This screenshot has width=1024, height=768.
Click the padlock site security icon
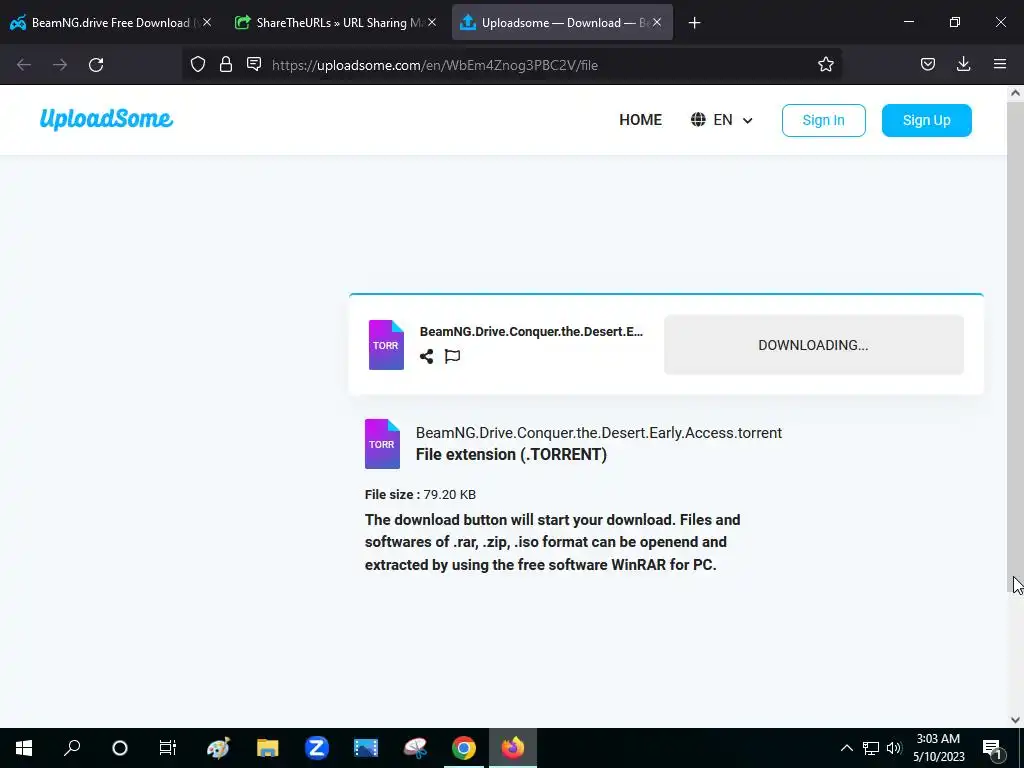226,64
